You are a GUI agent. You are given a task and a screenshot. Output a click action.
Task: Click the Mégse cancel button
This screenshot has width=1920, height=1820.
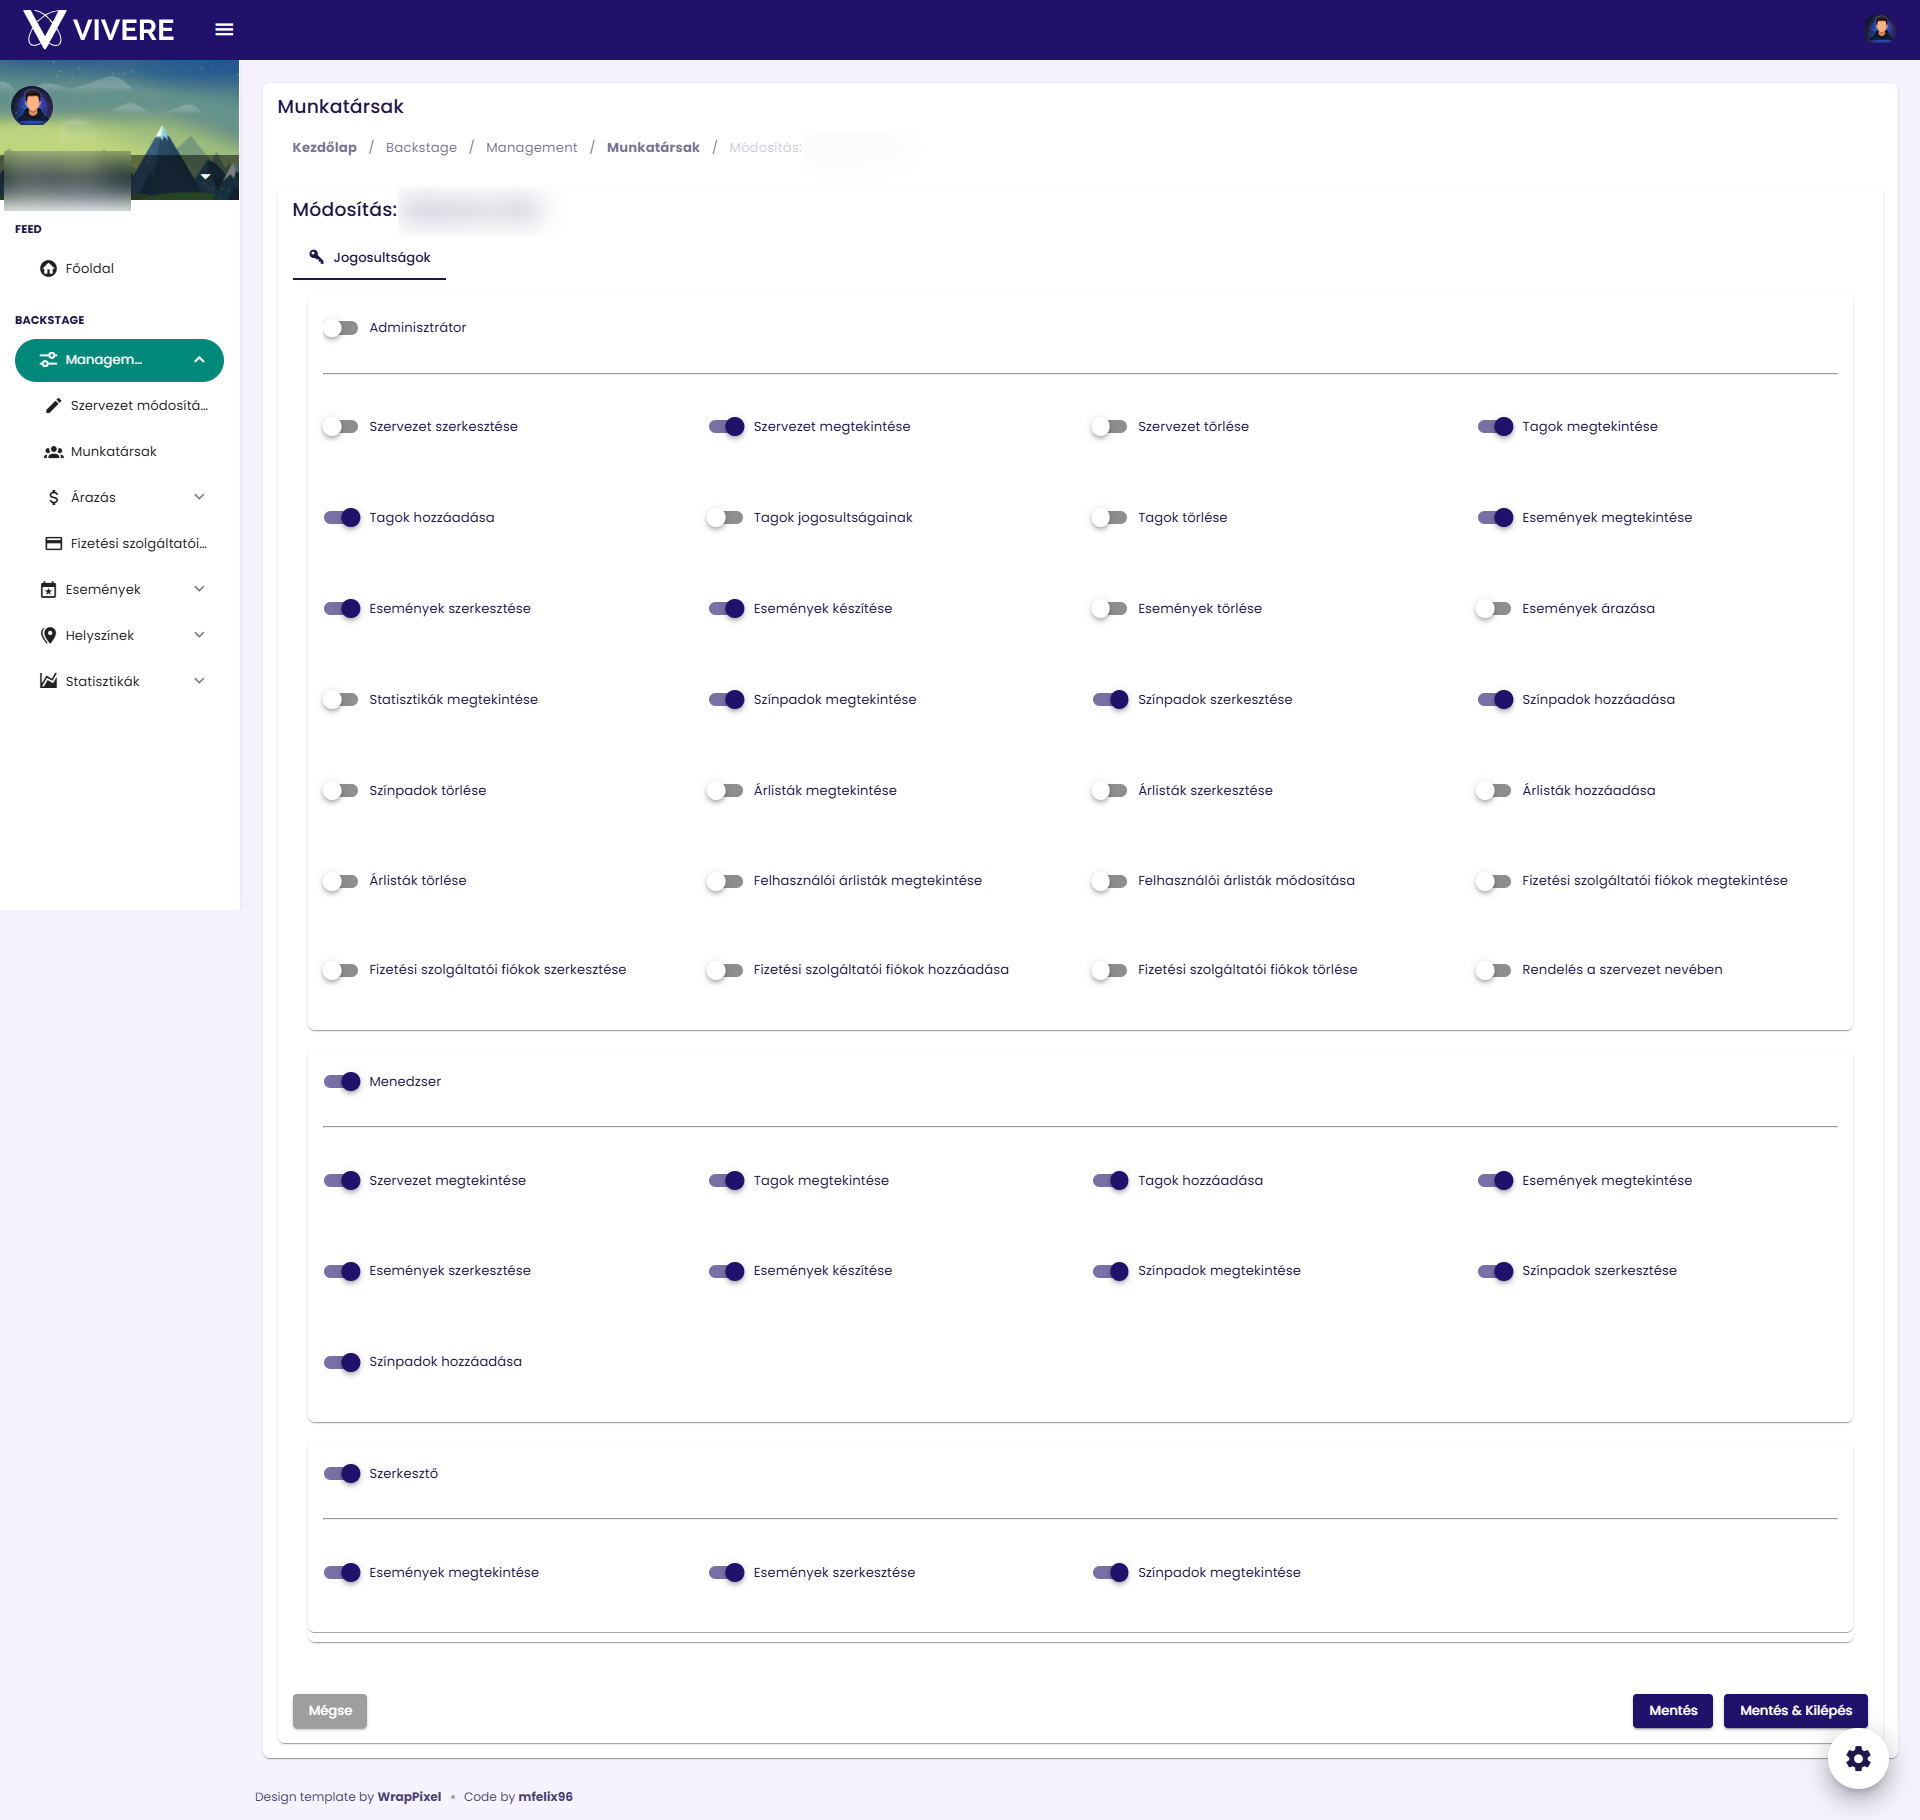330,1711
